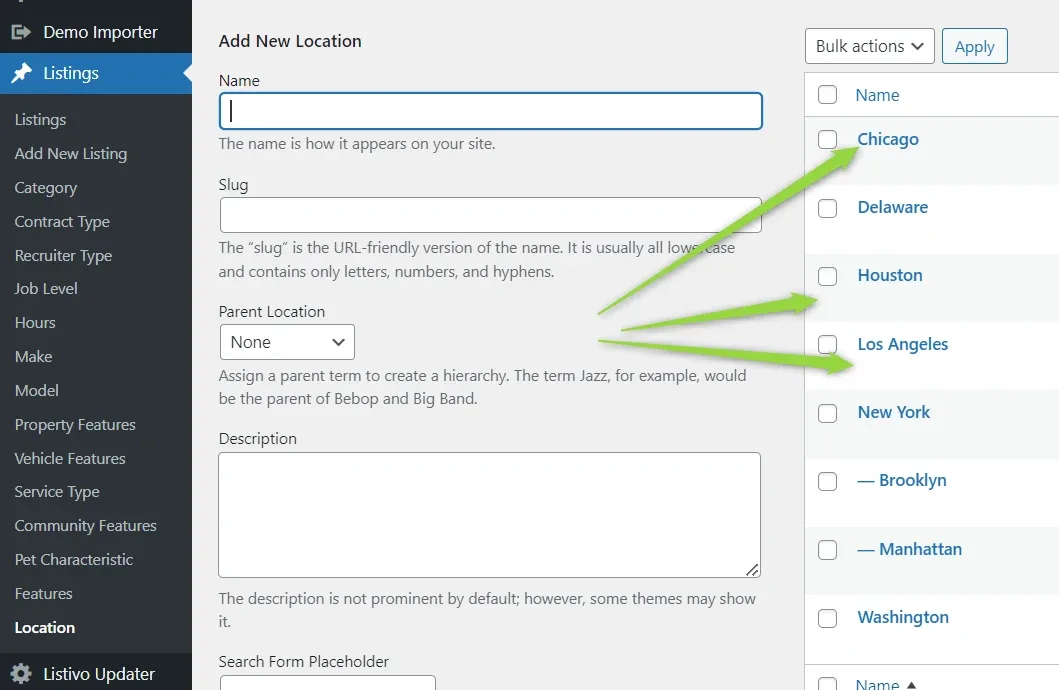Open Listivo Updater in the sidebar

coord(96,674)
